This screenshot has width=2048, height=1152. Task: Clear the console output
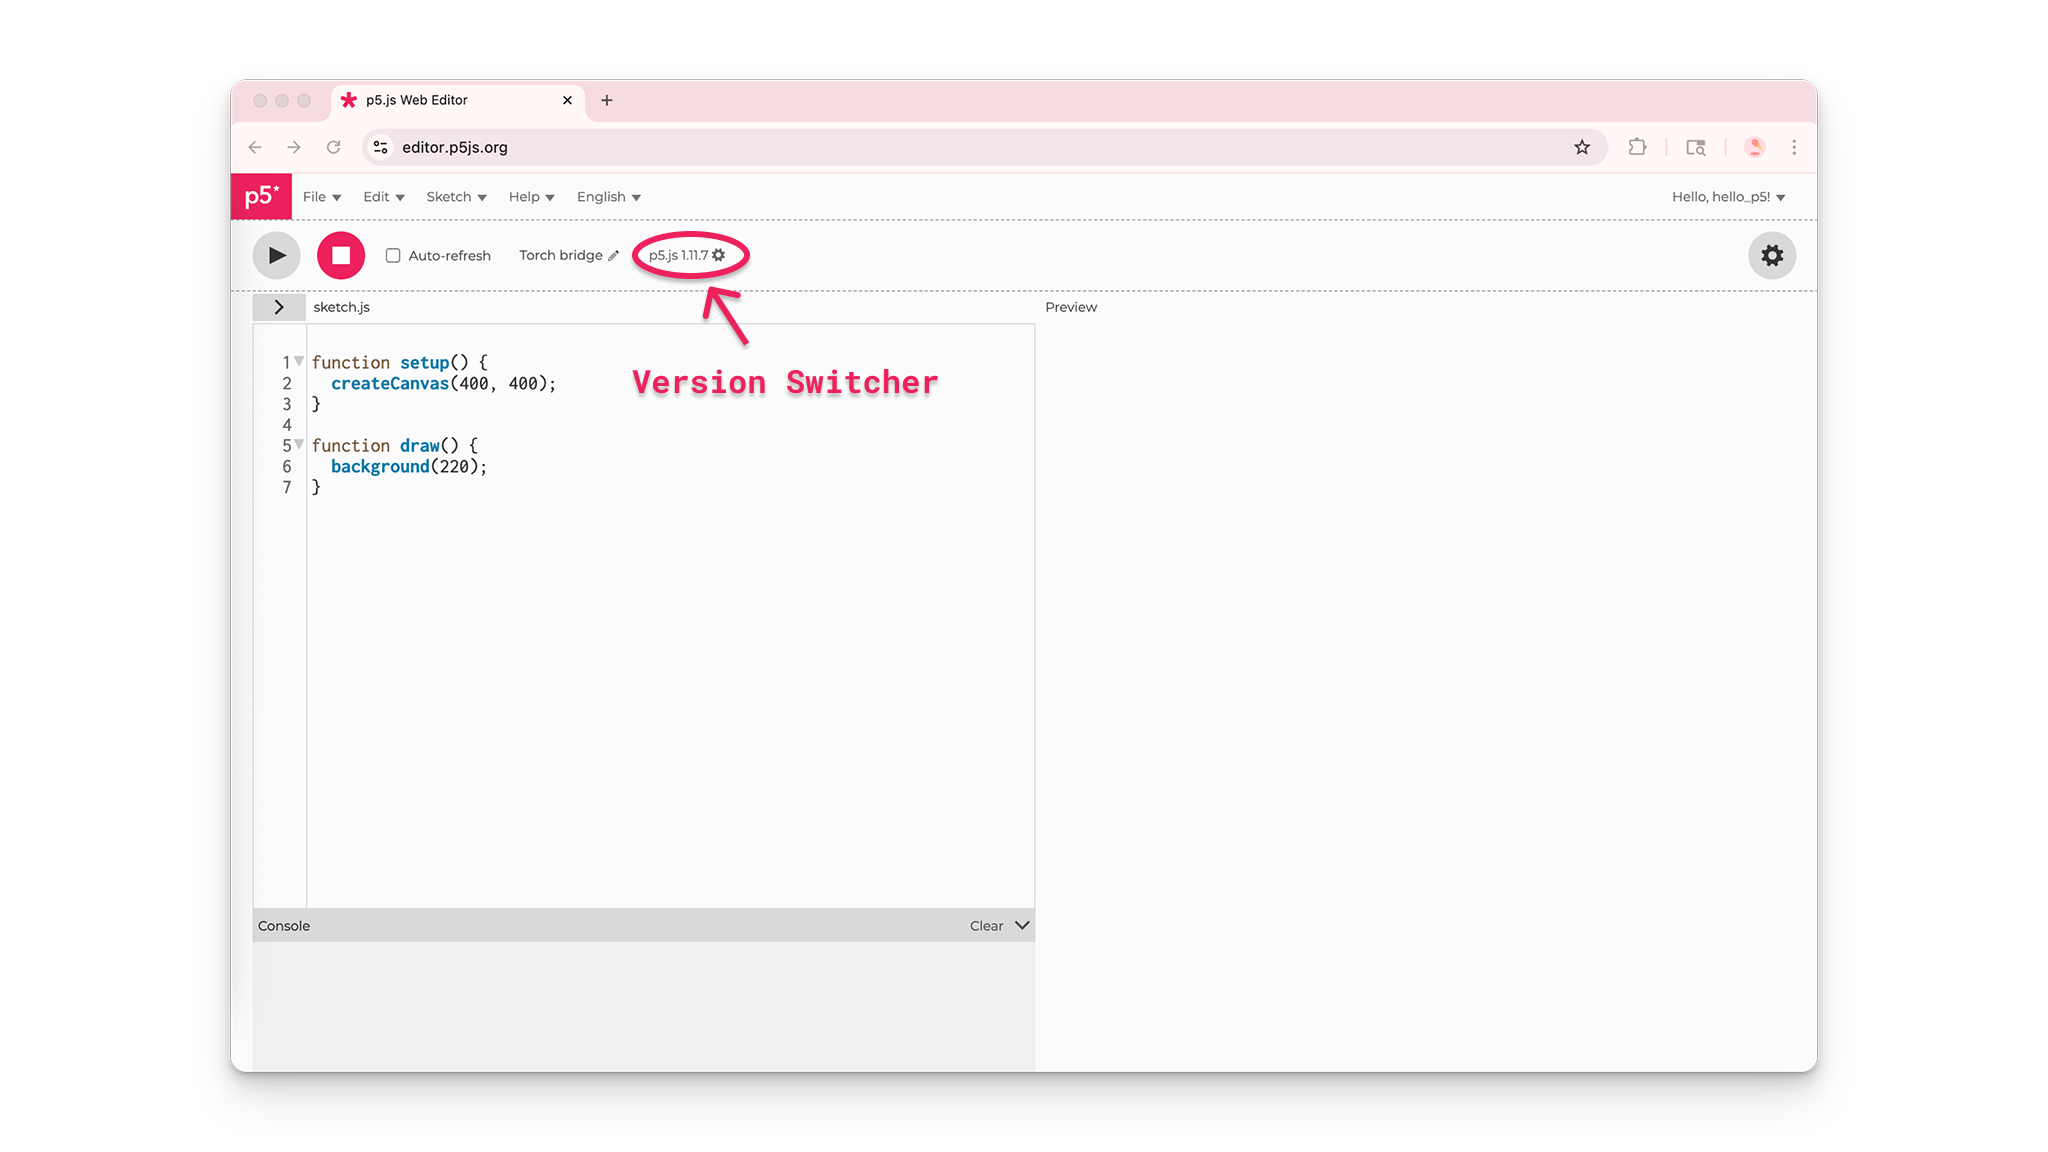[986, 926]
